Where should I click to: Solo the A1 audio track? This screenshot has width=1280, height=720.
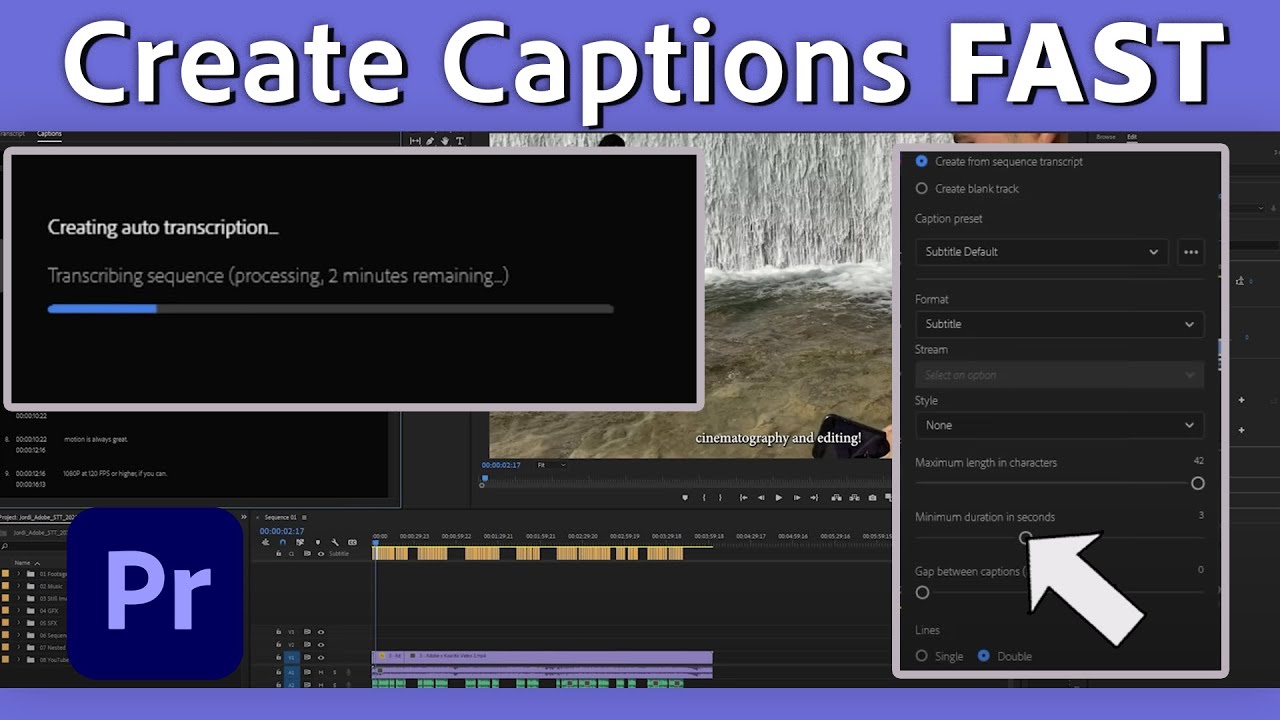tap(334, 672)
